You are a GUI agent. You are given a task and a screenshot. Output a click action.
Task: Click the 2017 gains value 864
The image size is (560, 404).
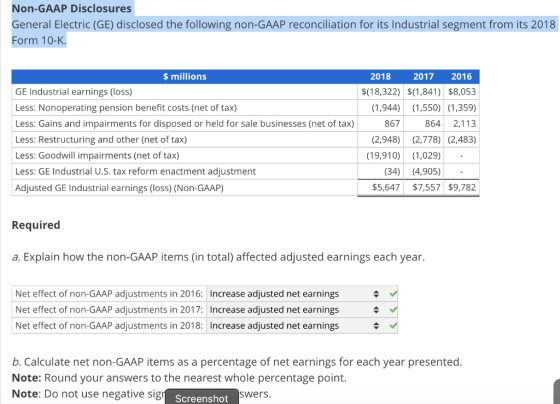433,124
